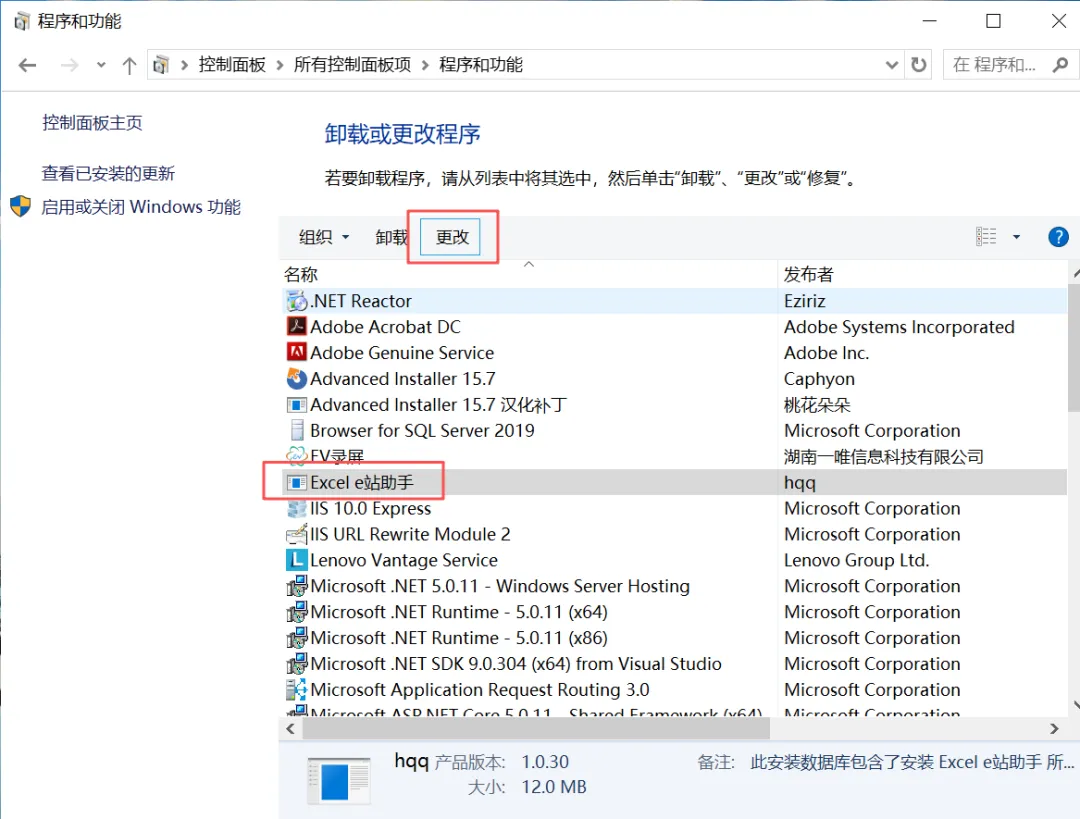Open 启用或关闭 Windows 功能 link
The image size is (1080, 819).
pyautogui.click(x=141, y=207)
